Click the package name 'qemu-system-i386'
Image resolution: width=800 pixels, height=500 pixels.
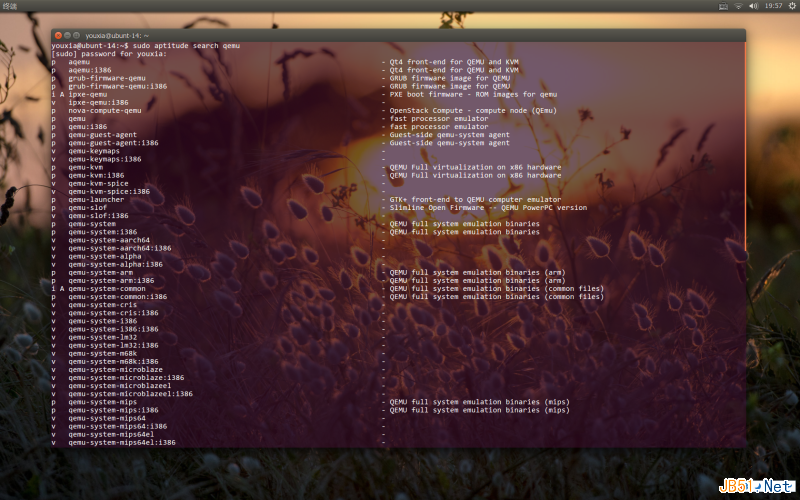pos(103,321)
